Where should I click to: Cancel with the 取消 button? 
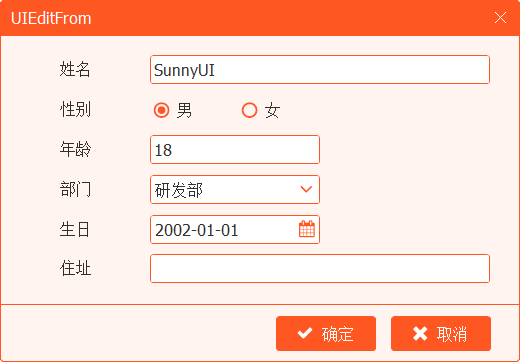441,333
